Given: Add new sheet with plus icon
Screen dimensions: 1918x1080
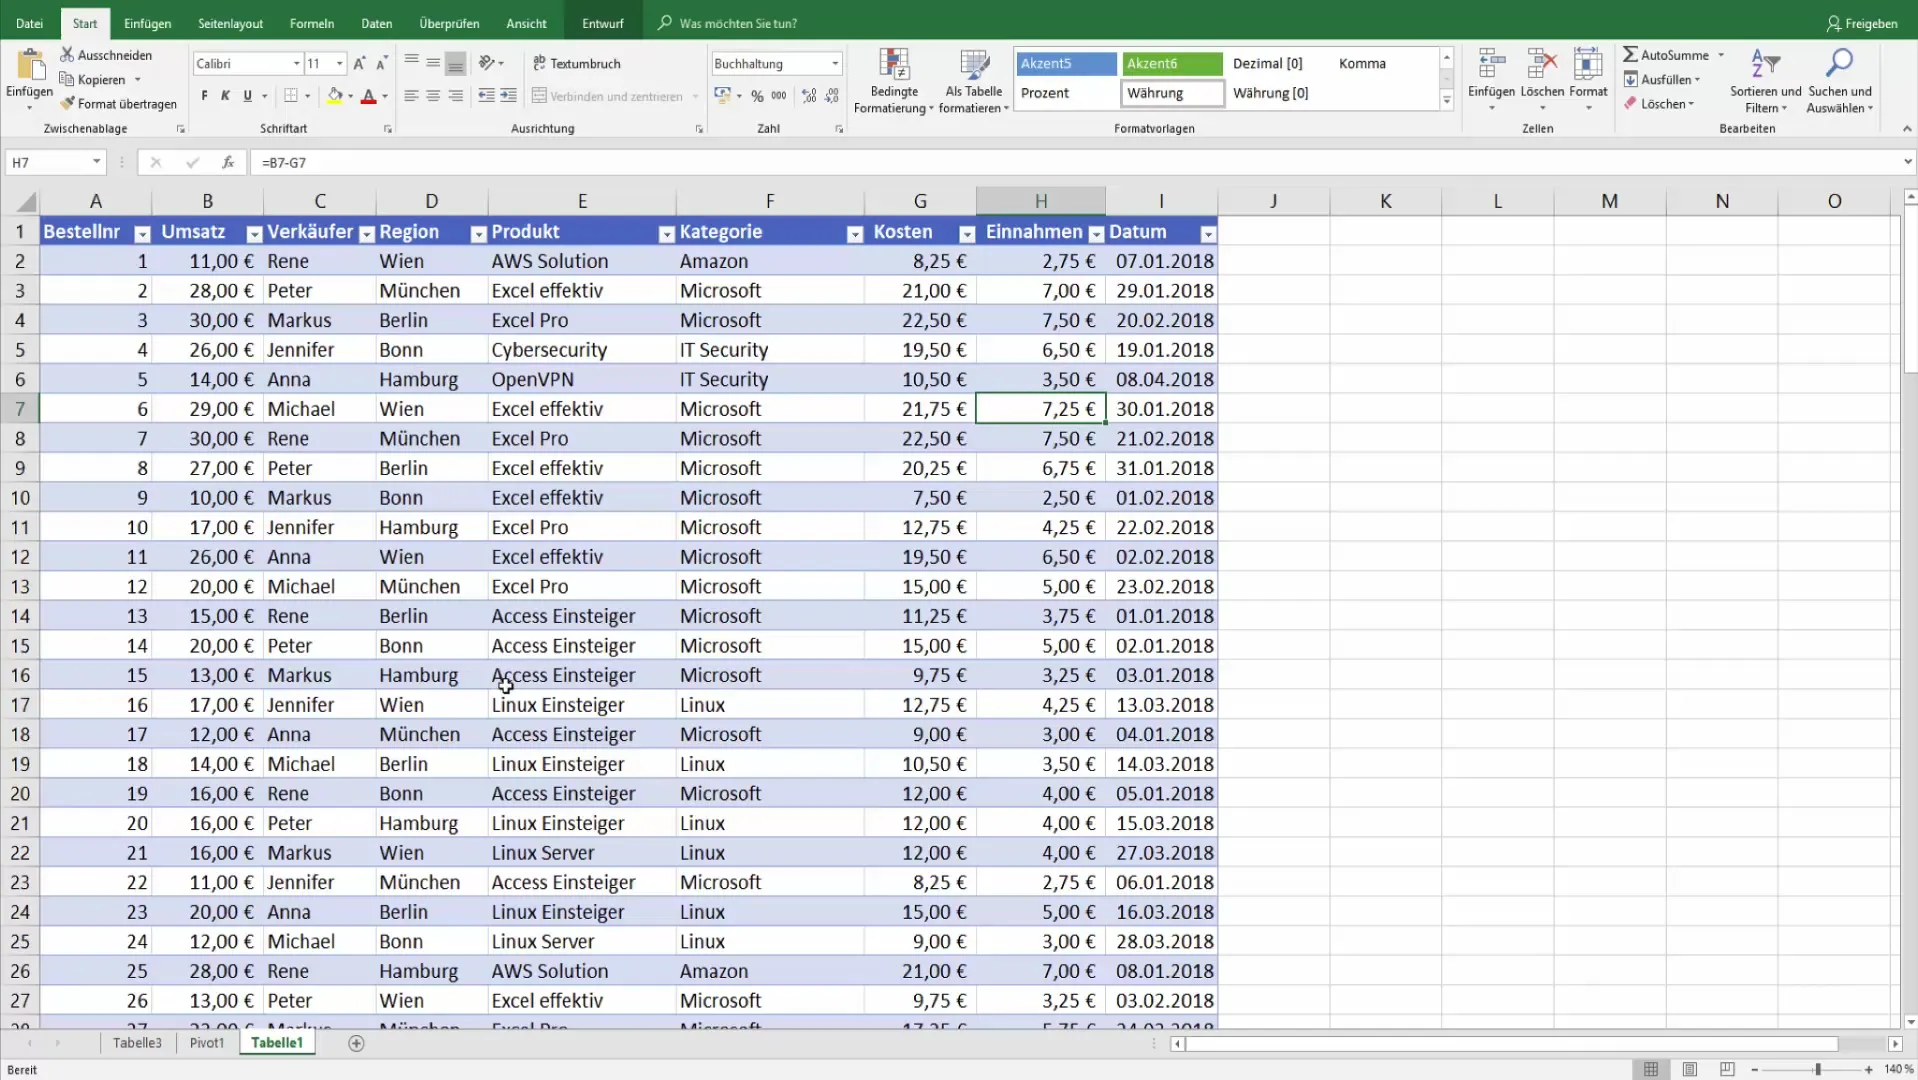Looking at the screenshot, I should 356,1043.
